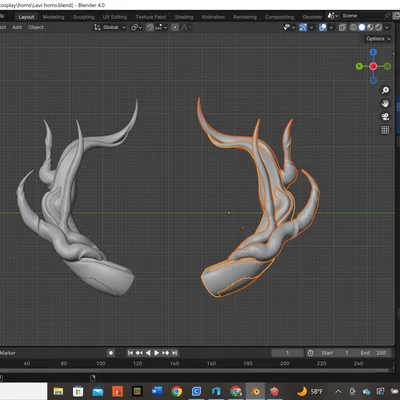Toggle the camera view icon
The width and height of the screenshot is (400, 400).
385,117
